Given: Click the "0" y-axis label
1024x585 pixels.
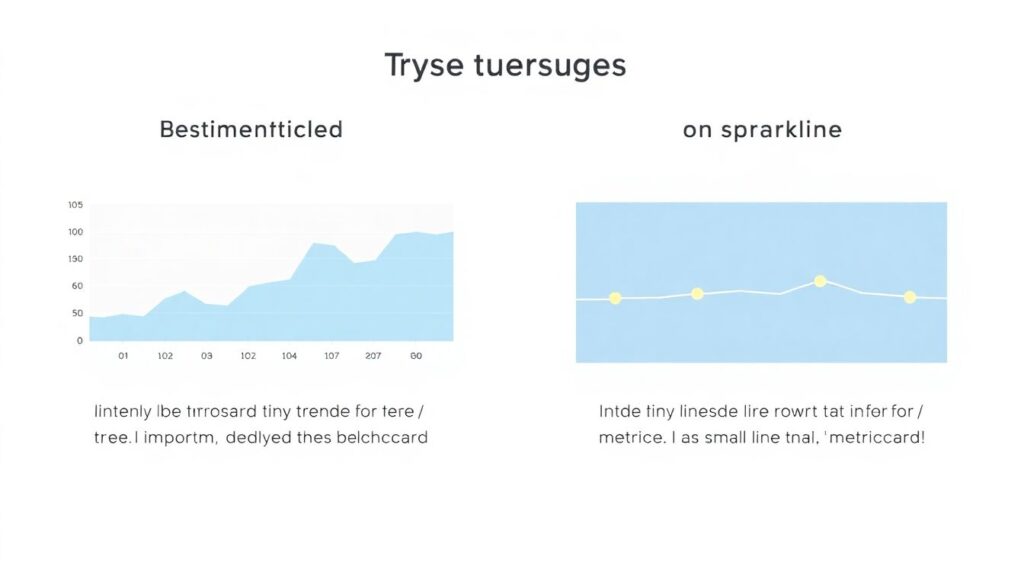Looking at the screenshot, I should (80, 340).
